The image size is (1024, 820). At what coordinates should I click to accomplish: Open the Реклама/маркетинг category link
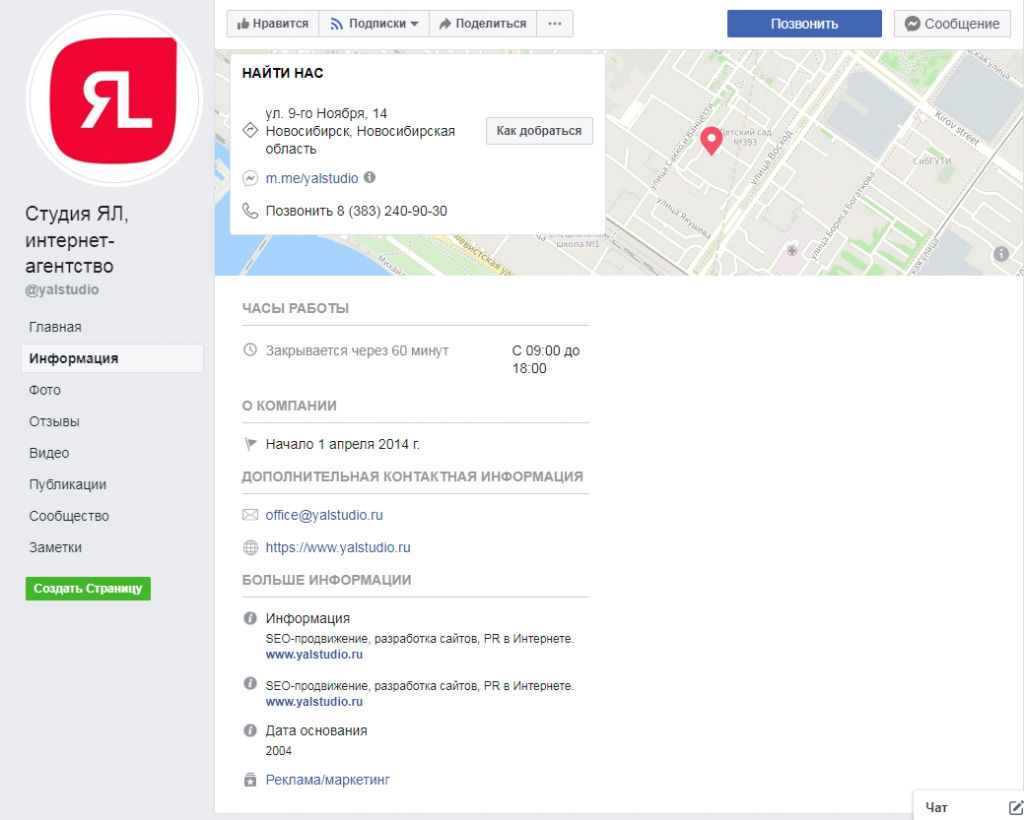click(x=327, y=780)
